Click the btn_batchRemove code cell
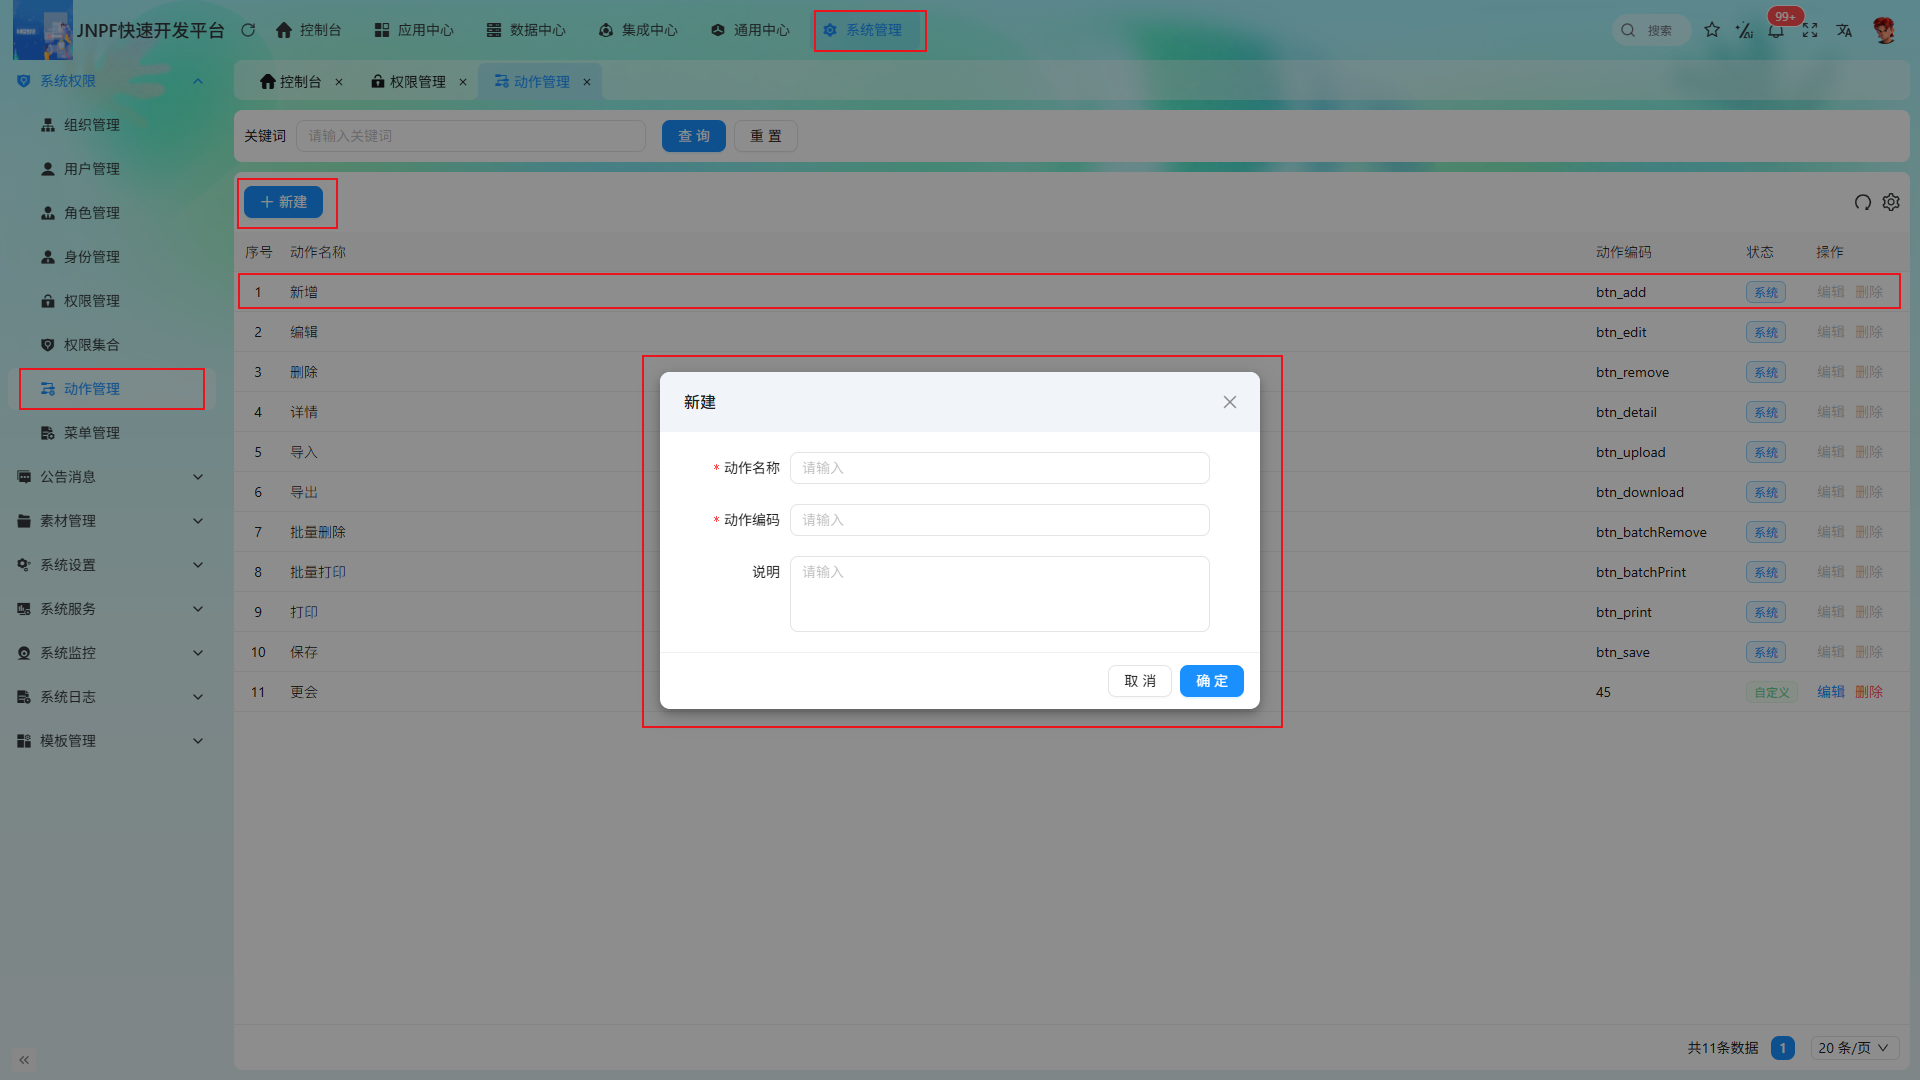The image size is (1920, 1080). tap(1651, 532)
